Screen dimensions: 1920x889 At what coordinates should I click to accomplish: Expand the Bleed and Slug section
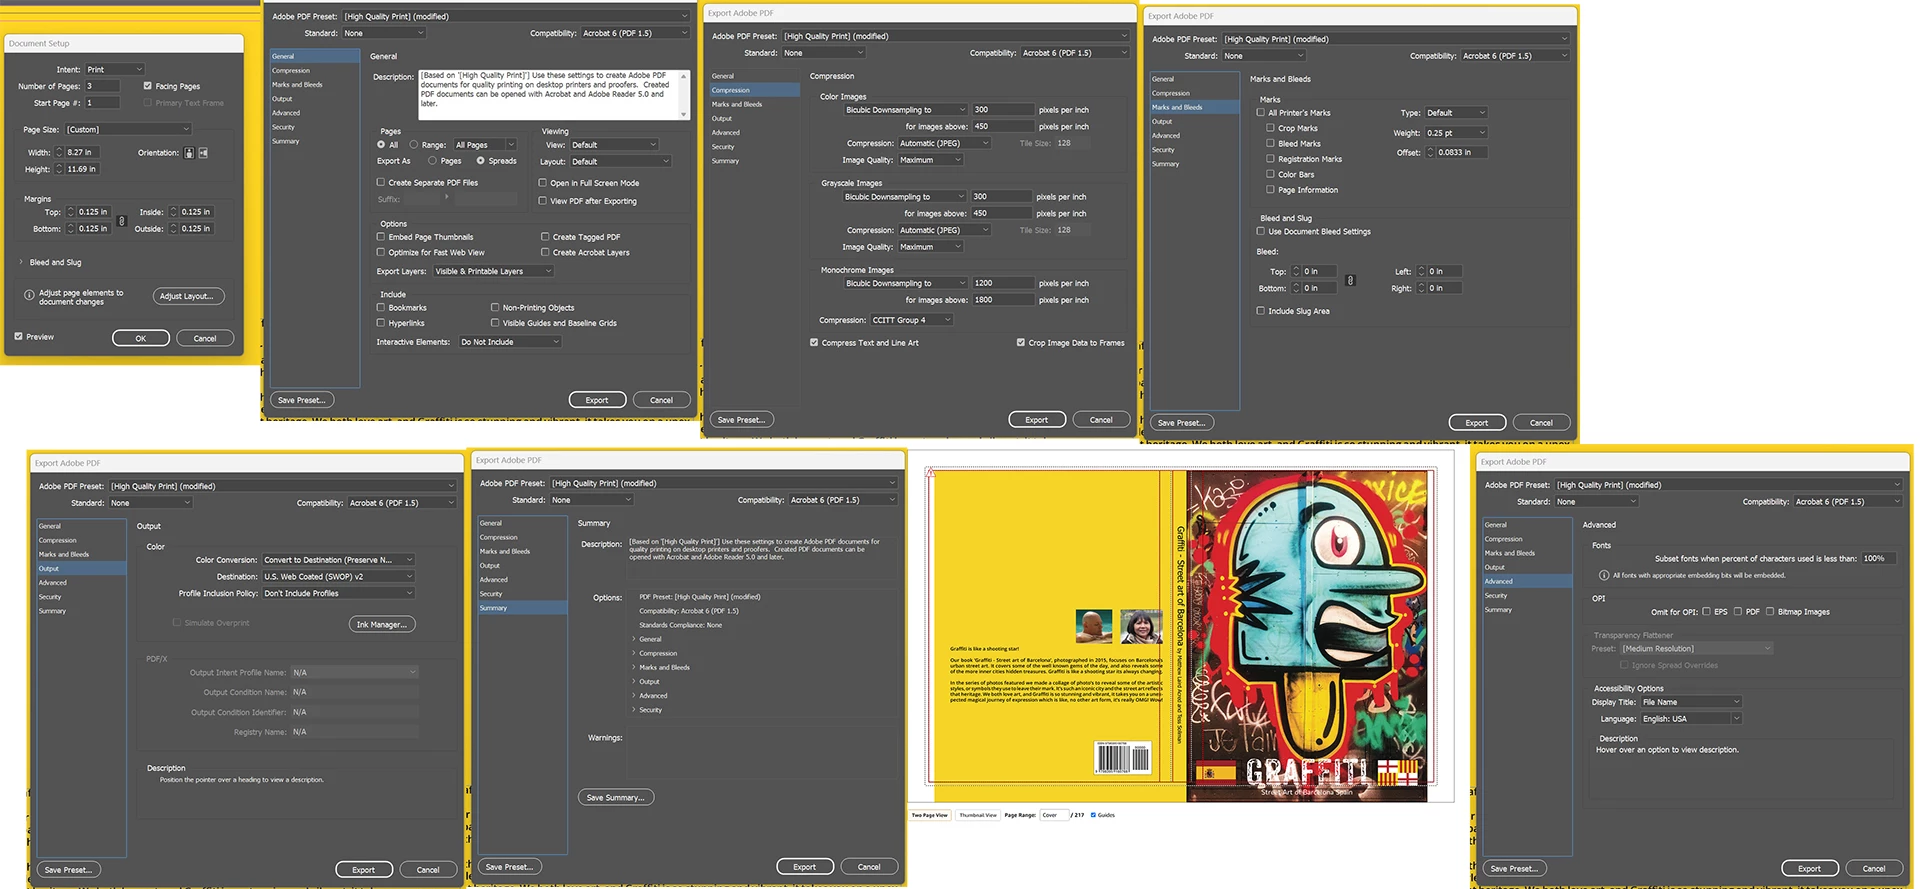(21, 262)
